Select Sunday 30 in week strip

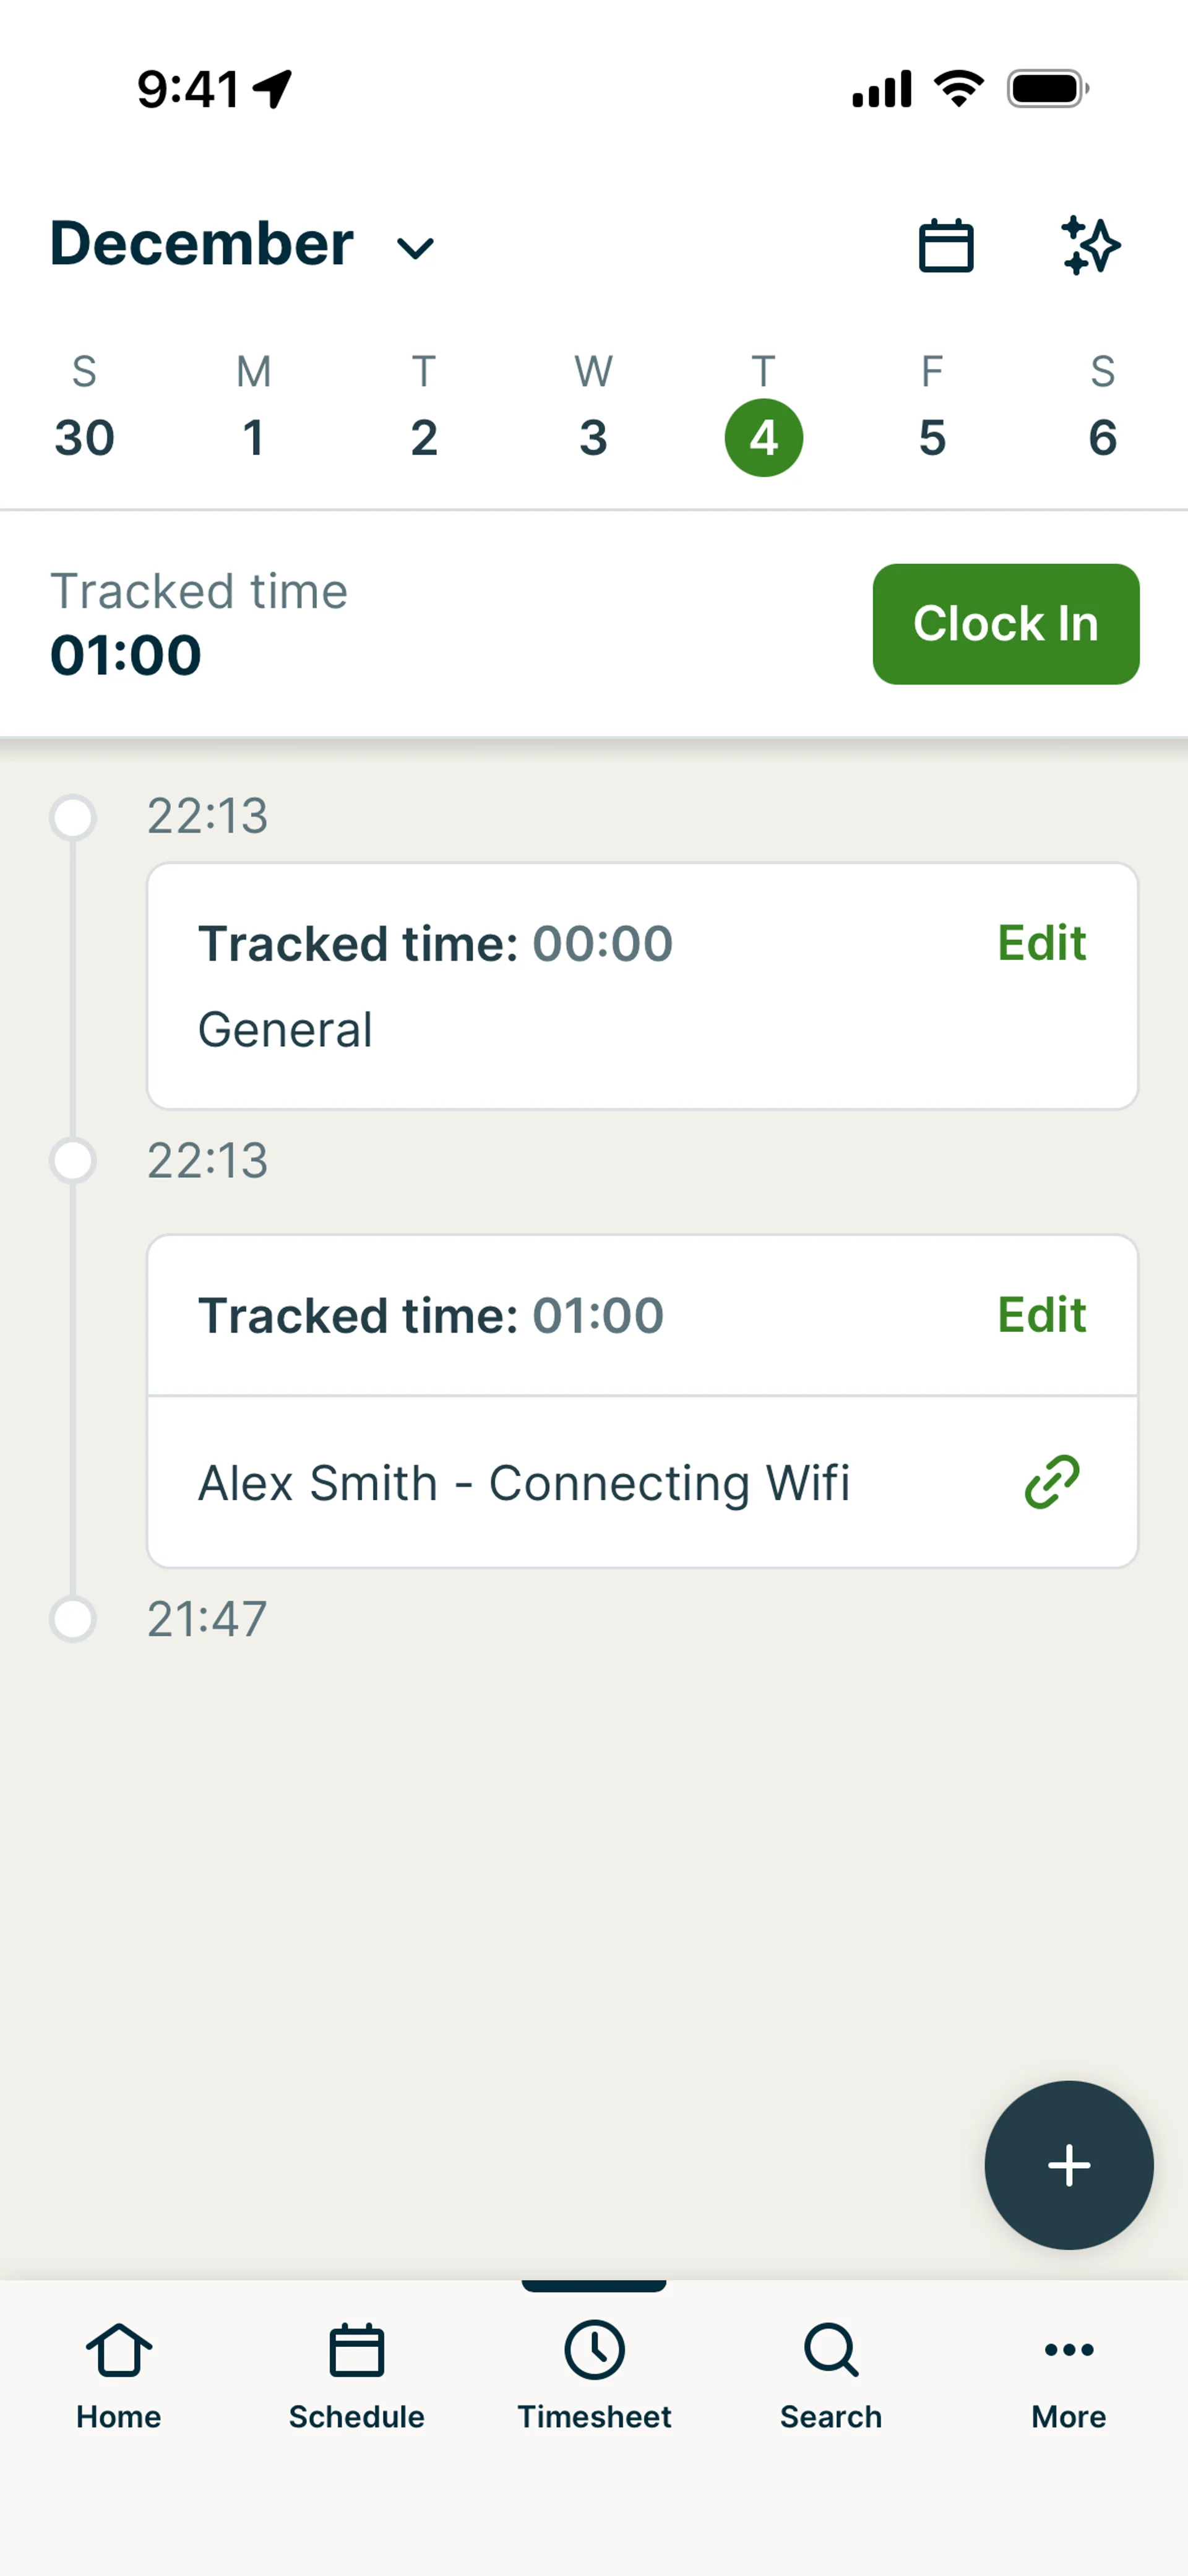pos(85,436)
